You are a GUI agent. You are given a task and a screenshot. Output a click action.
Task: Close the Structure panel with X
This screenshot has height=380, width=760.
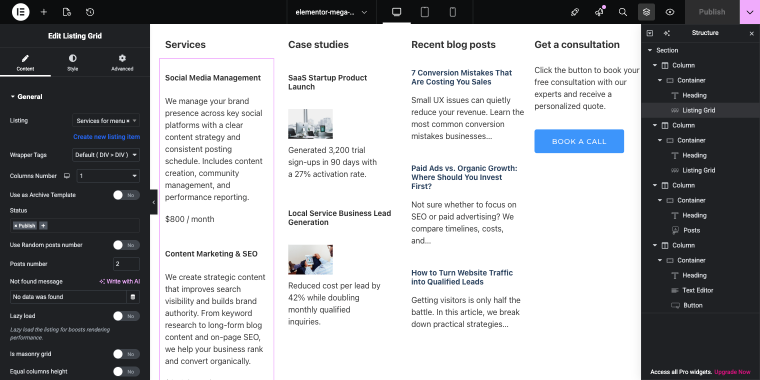click(x=752, y=33)
